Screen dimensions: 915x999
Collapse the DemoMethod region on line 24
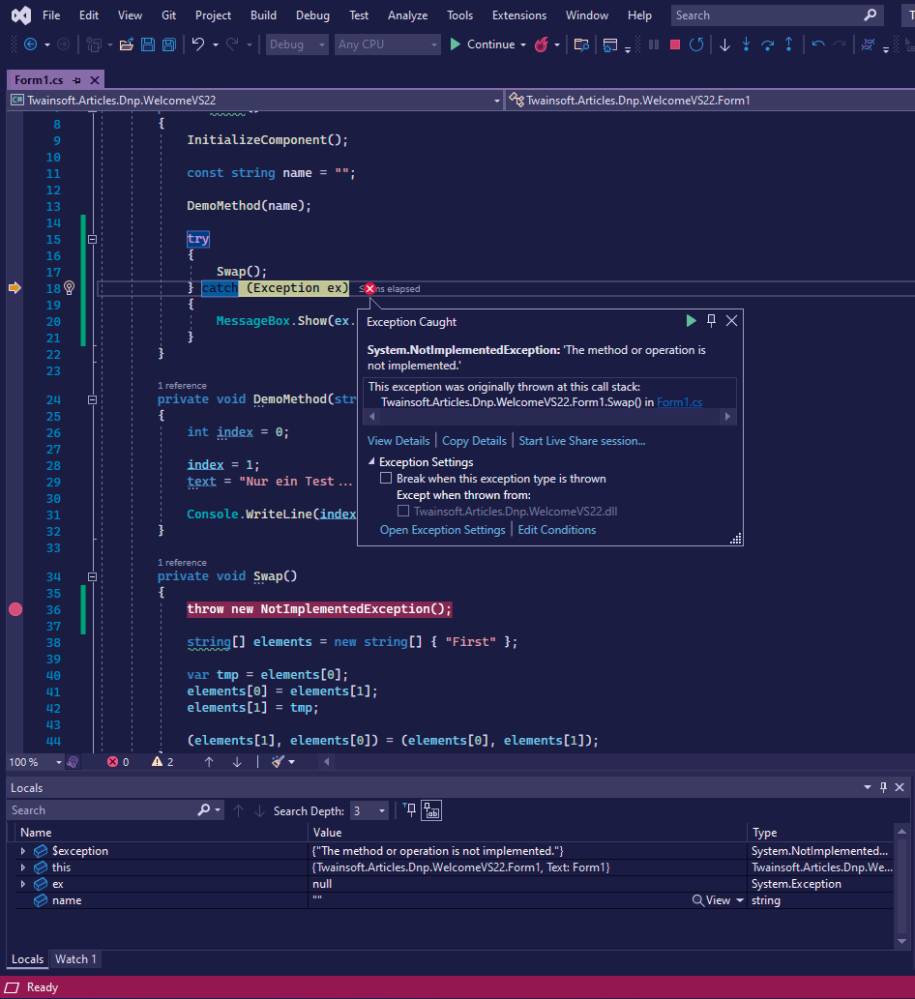tap(92, 400)
